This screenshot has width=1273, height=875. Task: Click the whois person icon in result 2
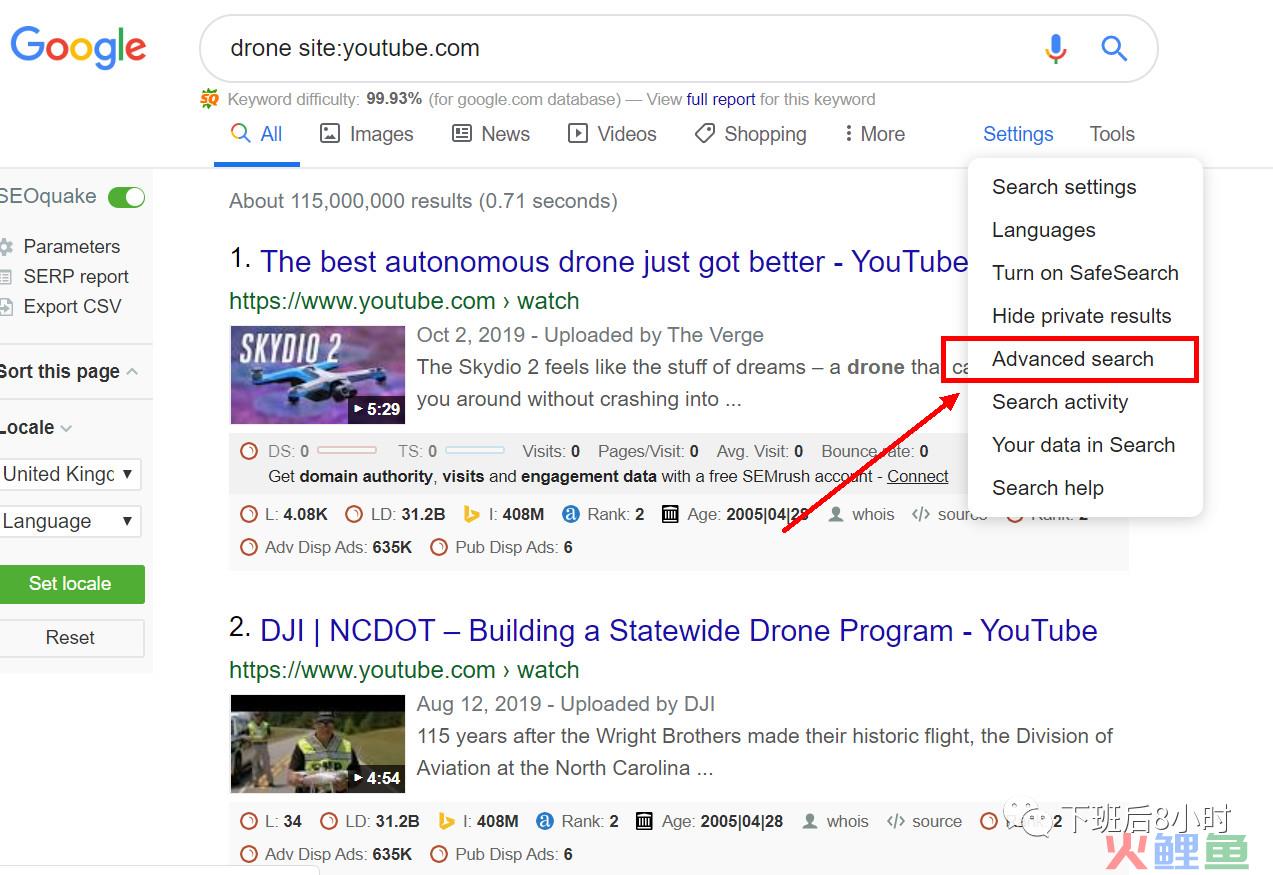(809, 821)
